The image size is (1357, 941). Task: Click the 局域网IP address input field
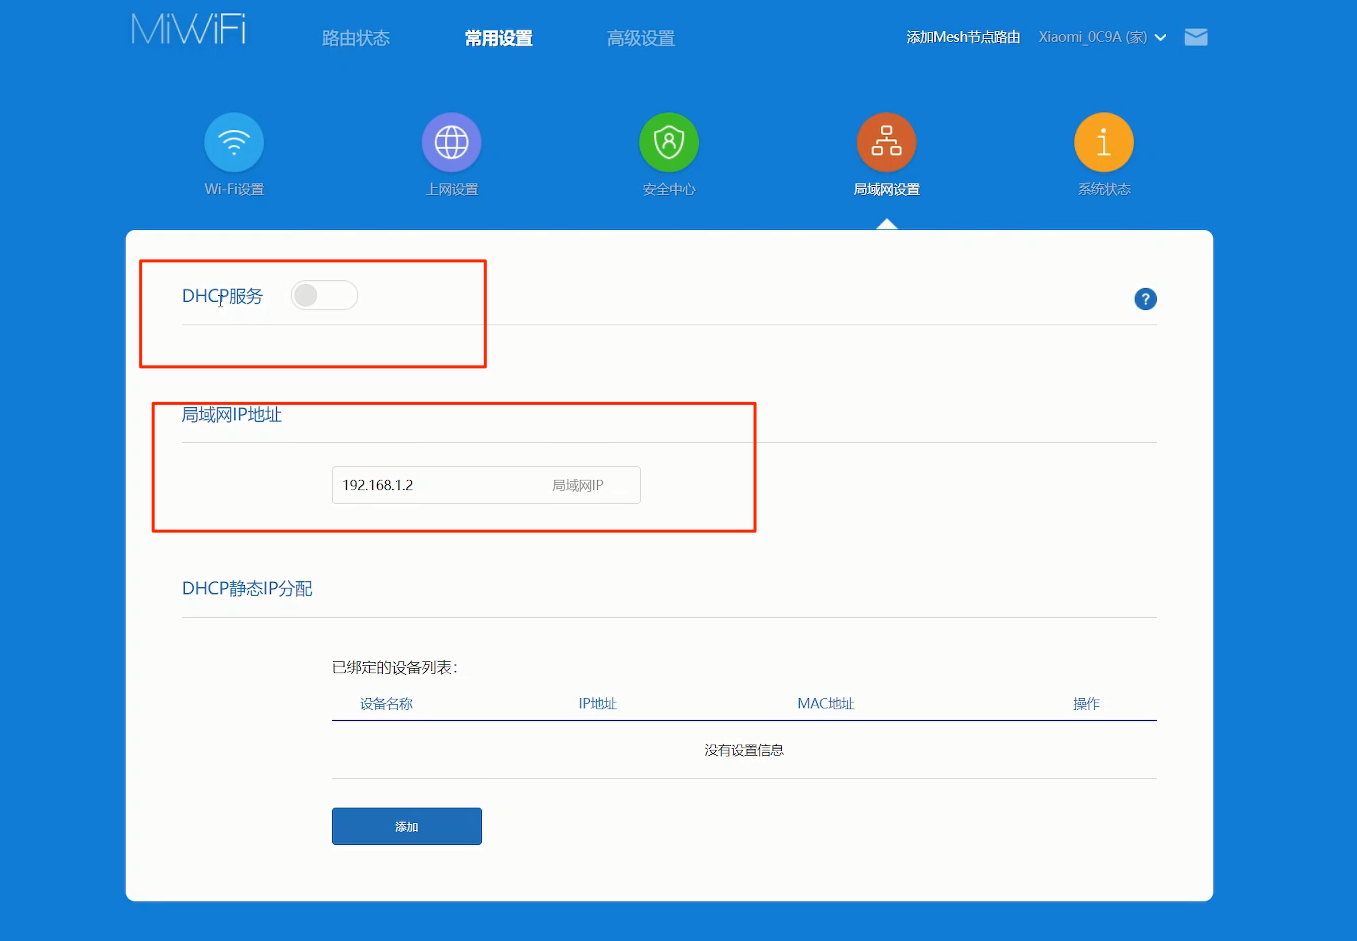486,485
